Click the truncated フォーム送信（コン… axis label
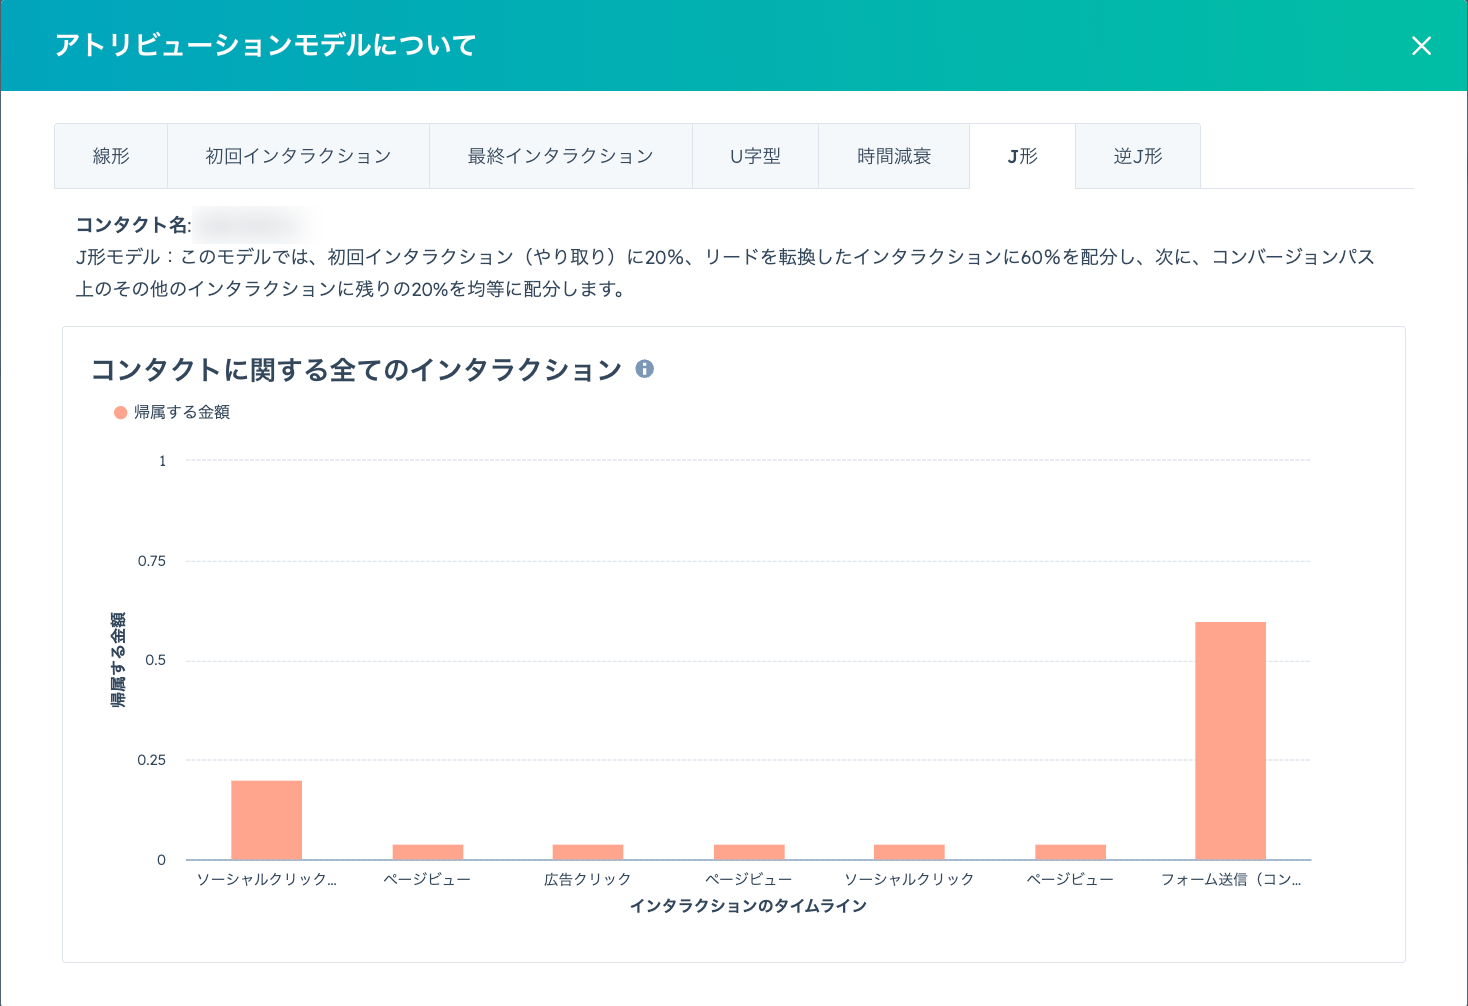This screenshot has width=1468, height=1006. [x=1230, y=879]
